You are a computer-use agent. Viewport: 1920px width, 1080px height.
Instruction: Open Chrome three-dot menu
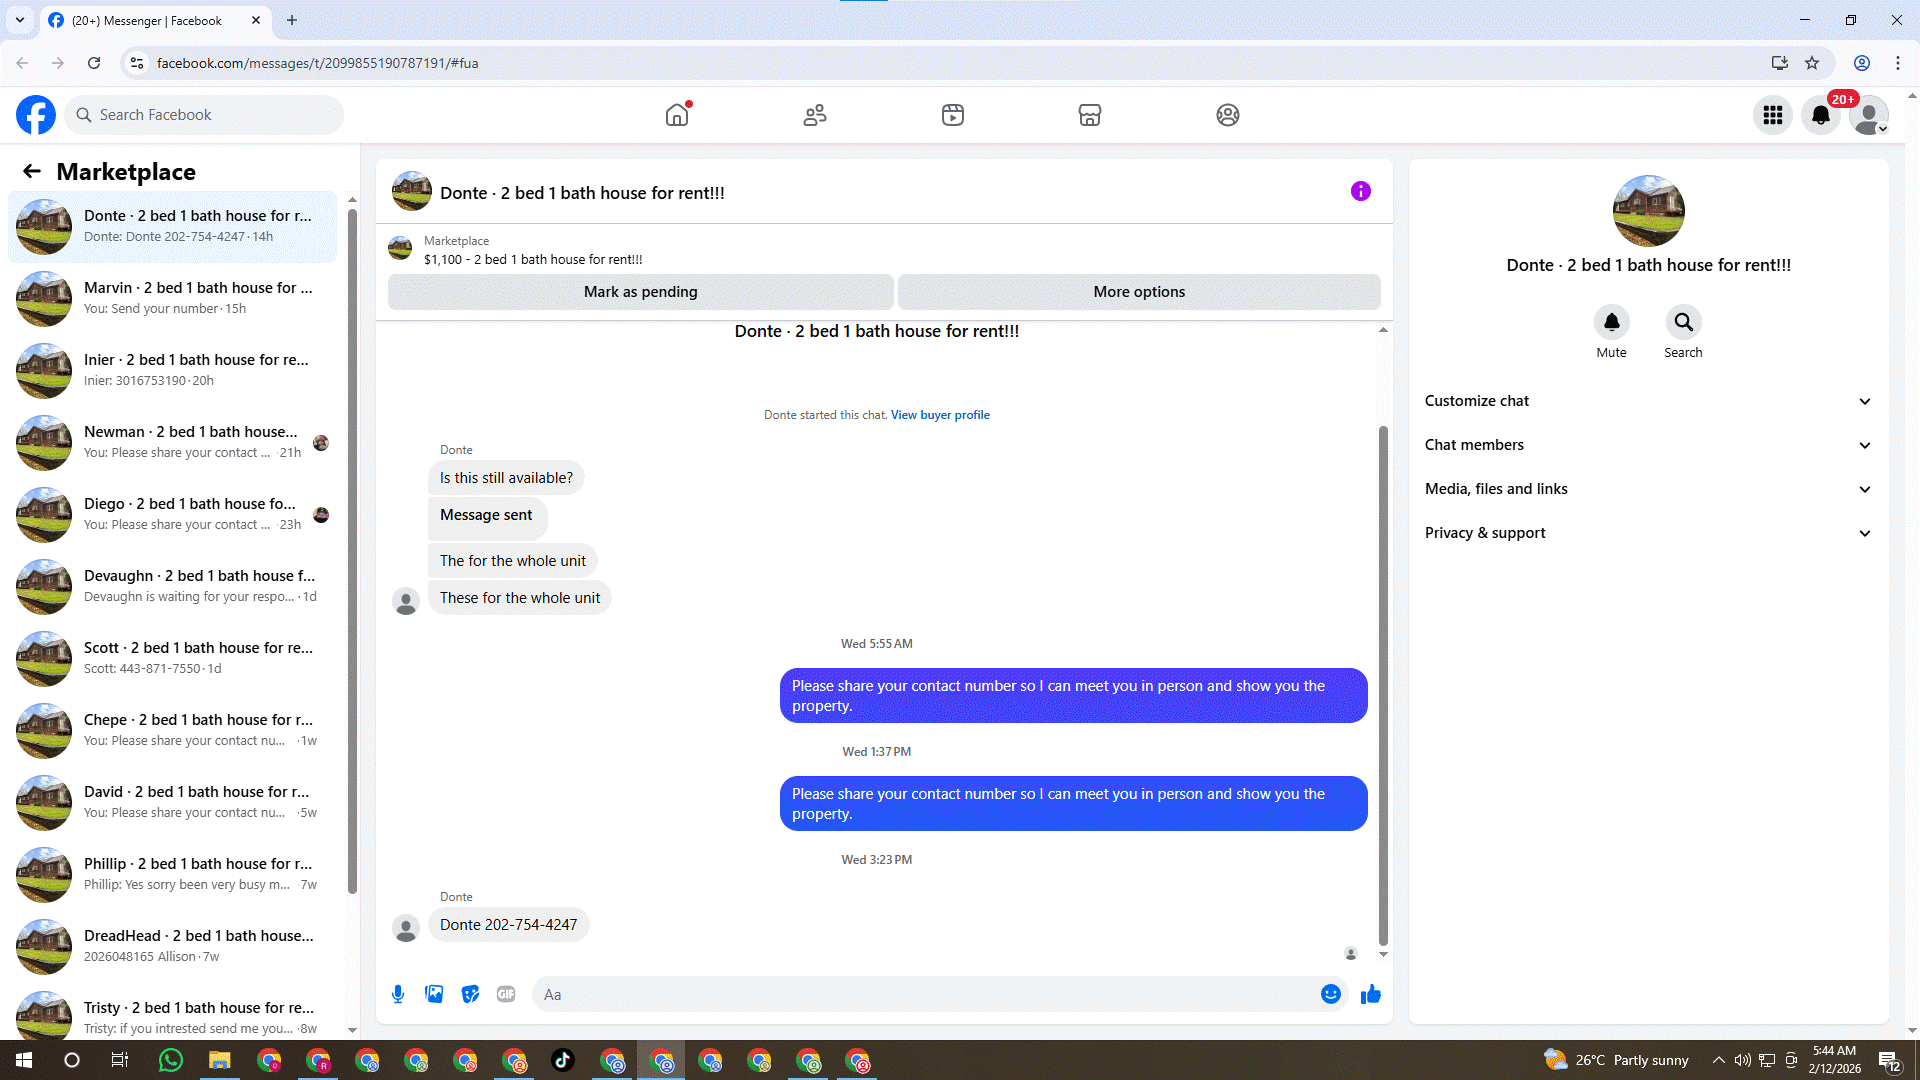[1898, 63]
